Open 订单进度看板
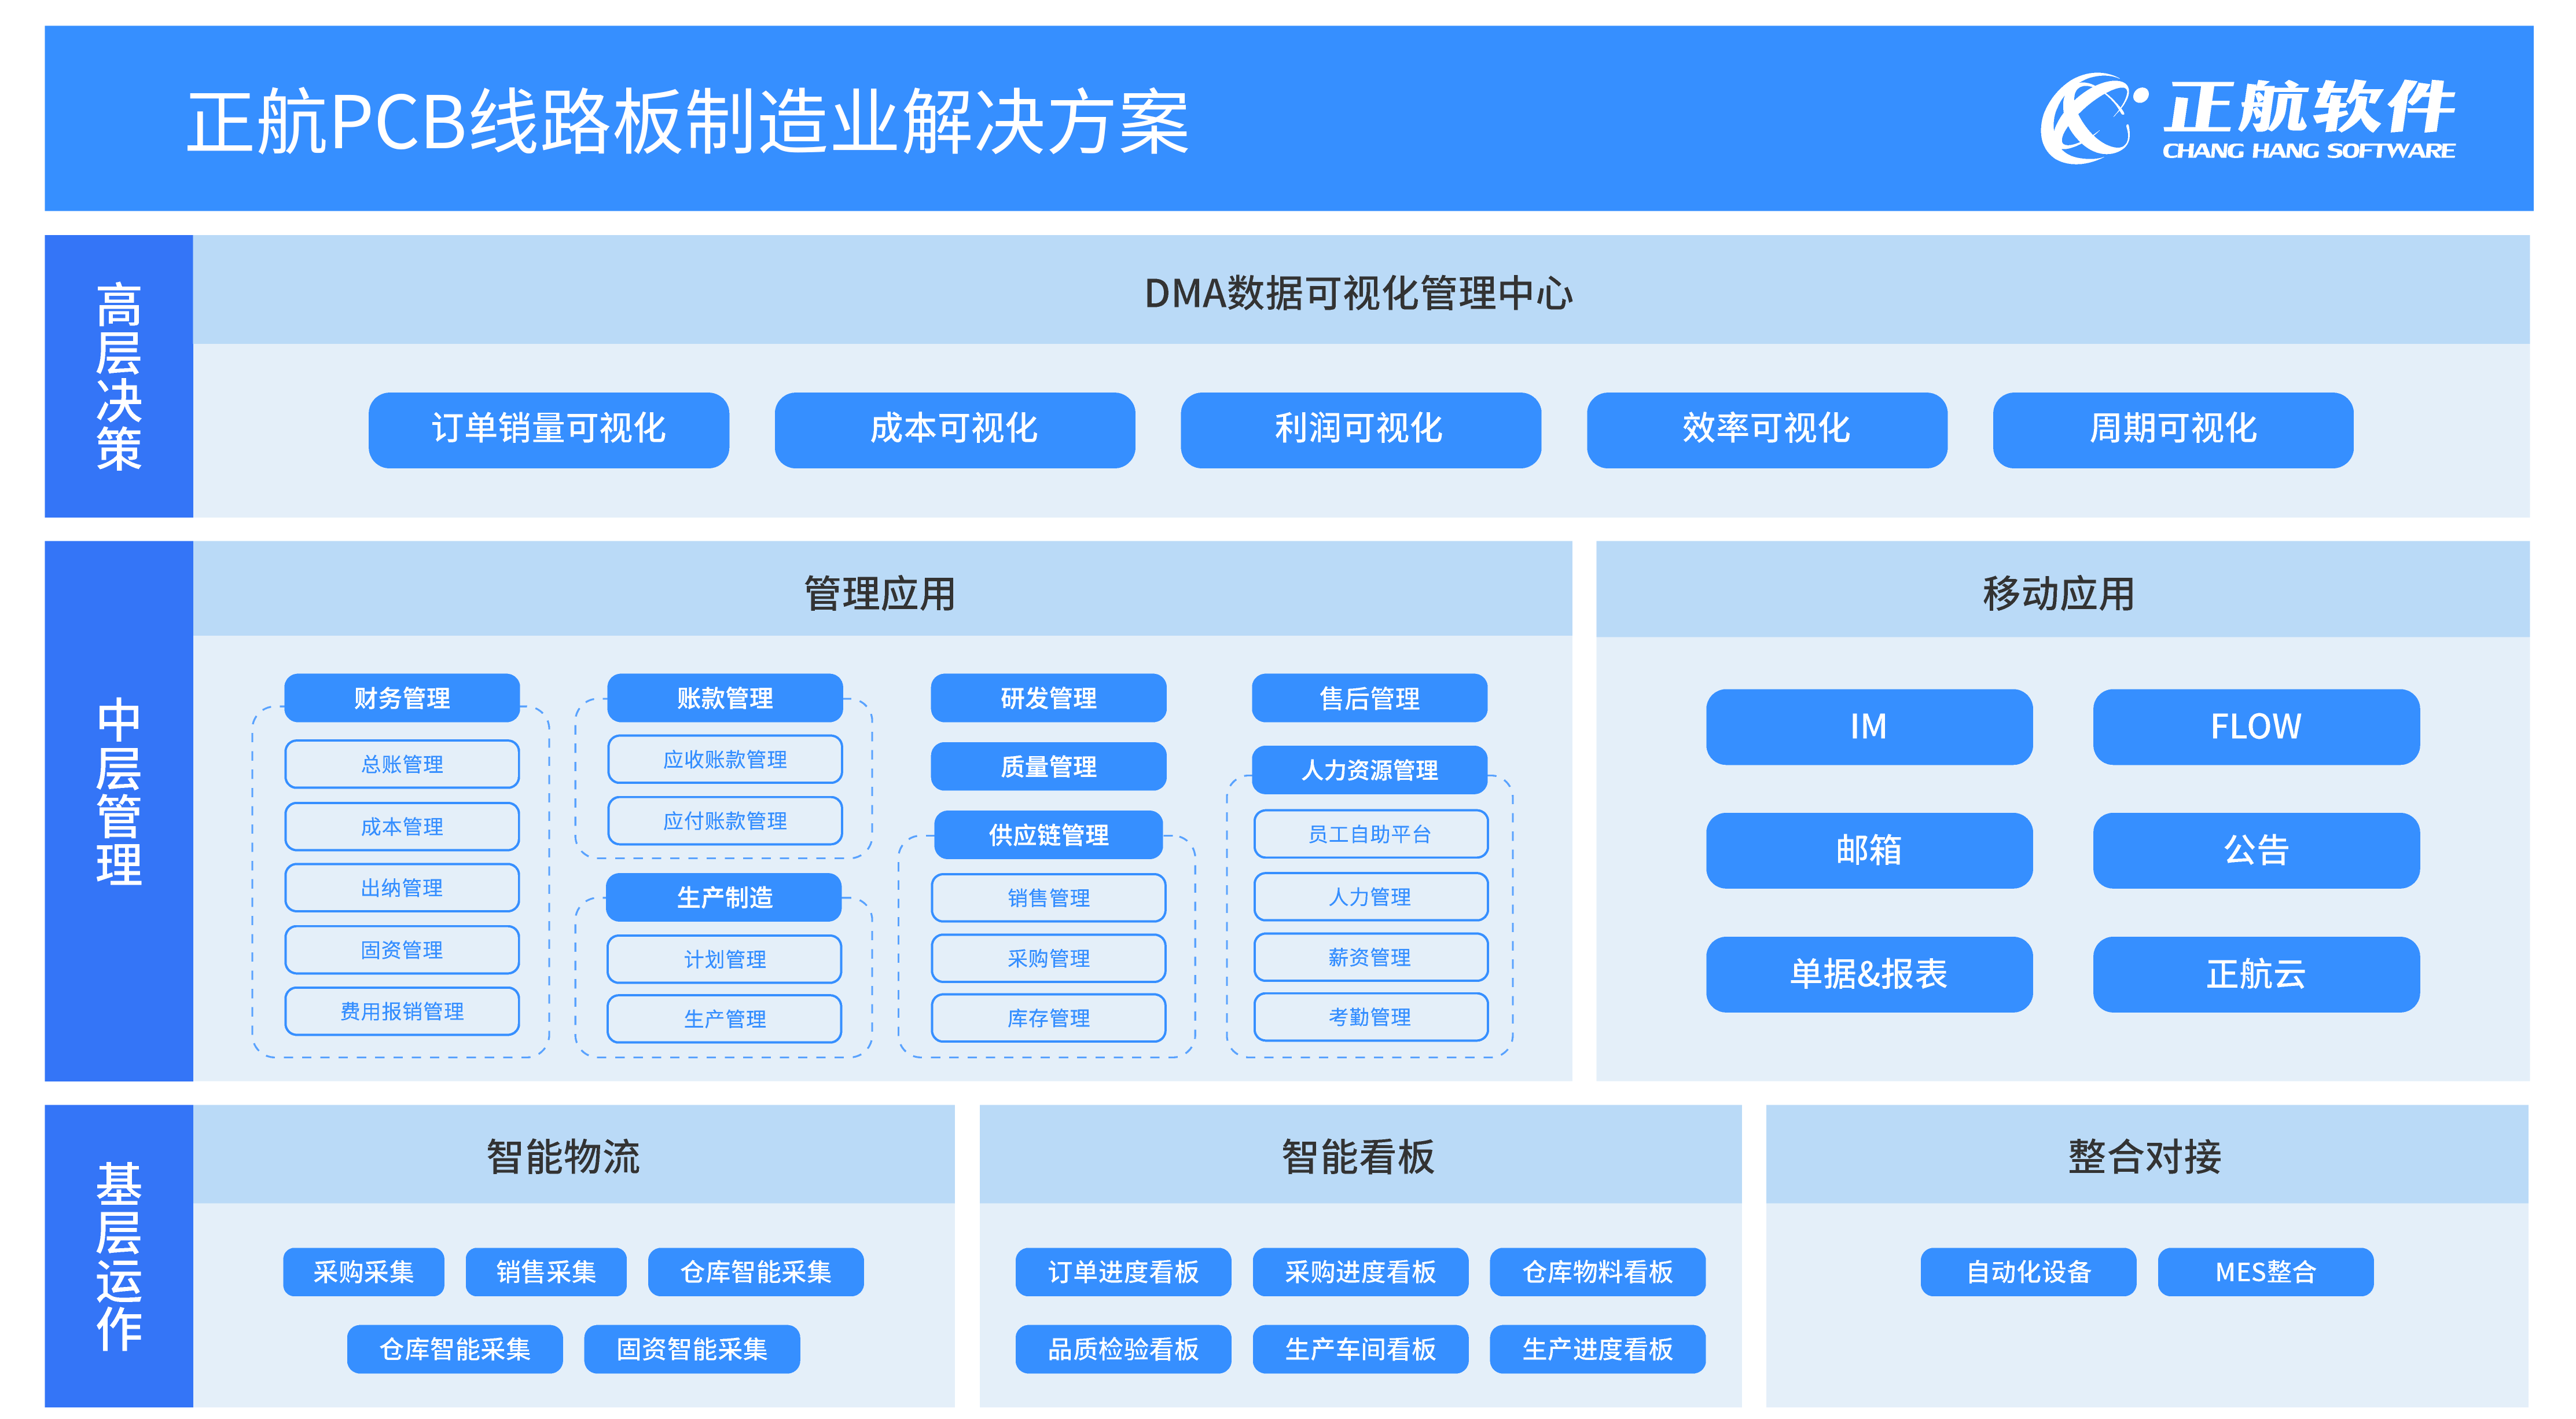The image size is (2576, 1419). [x=1123, y=1272]
